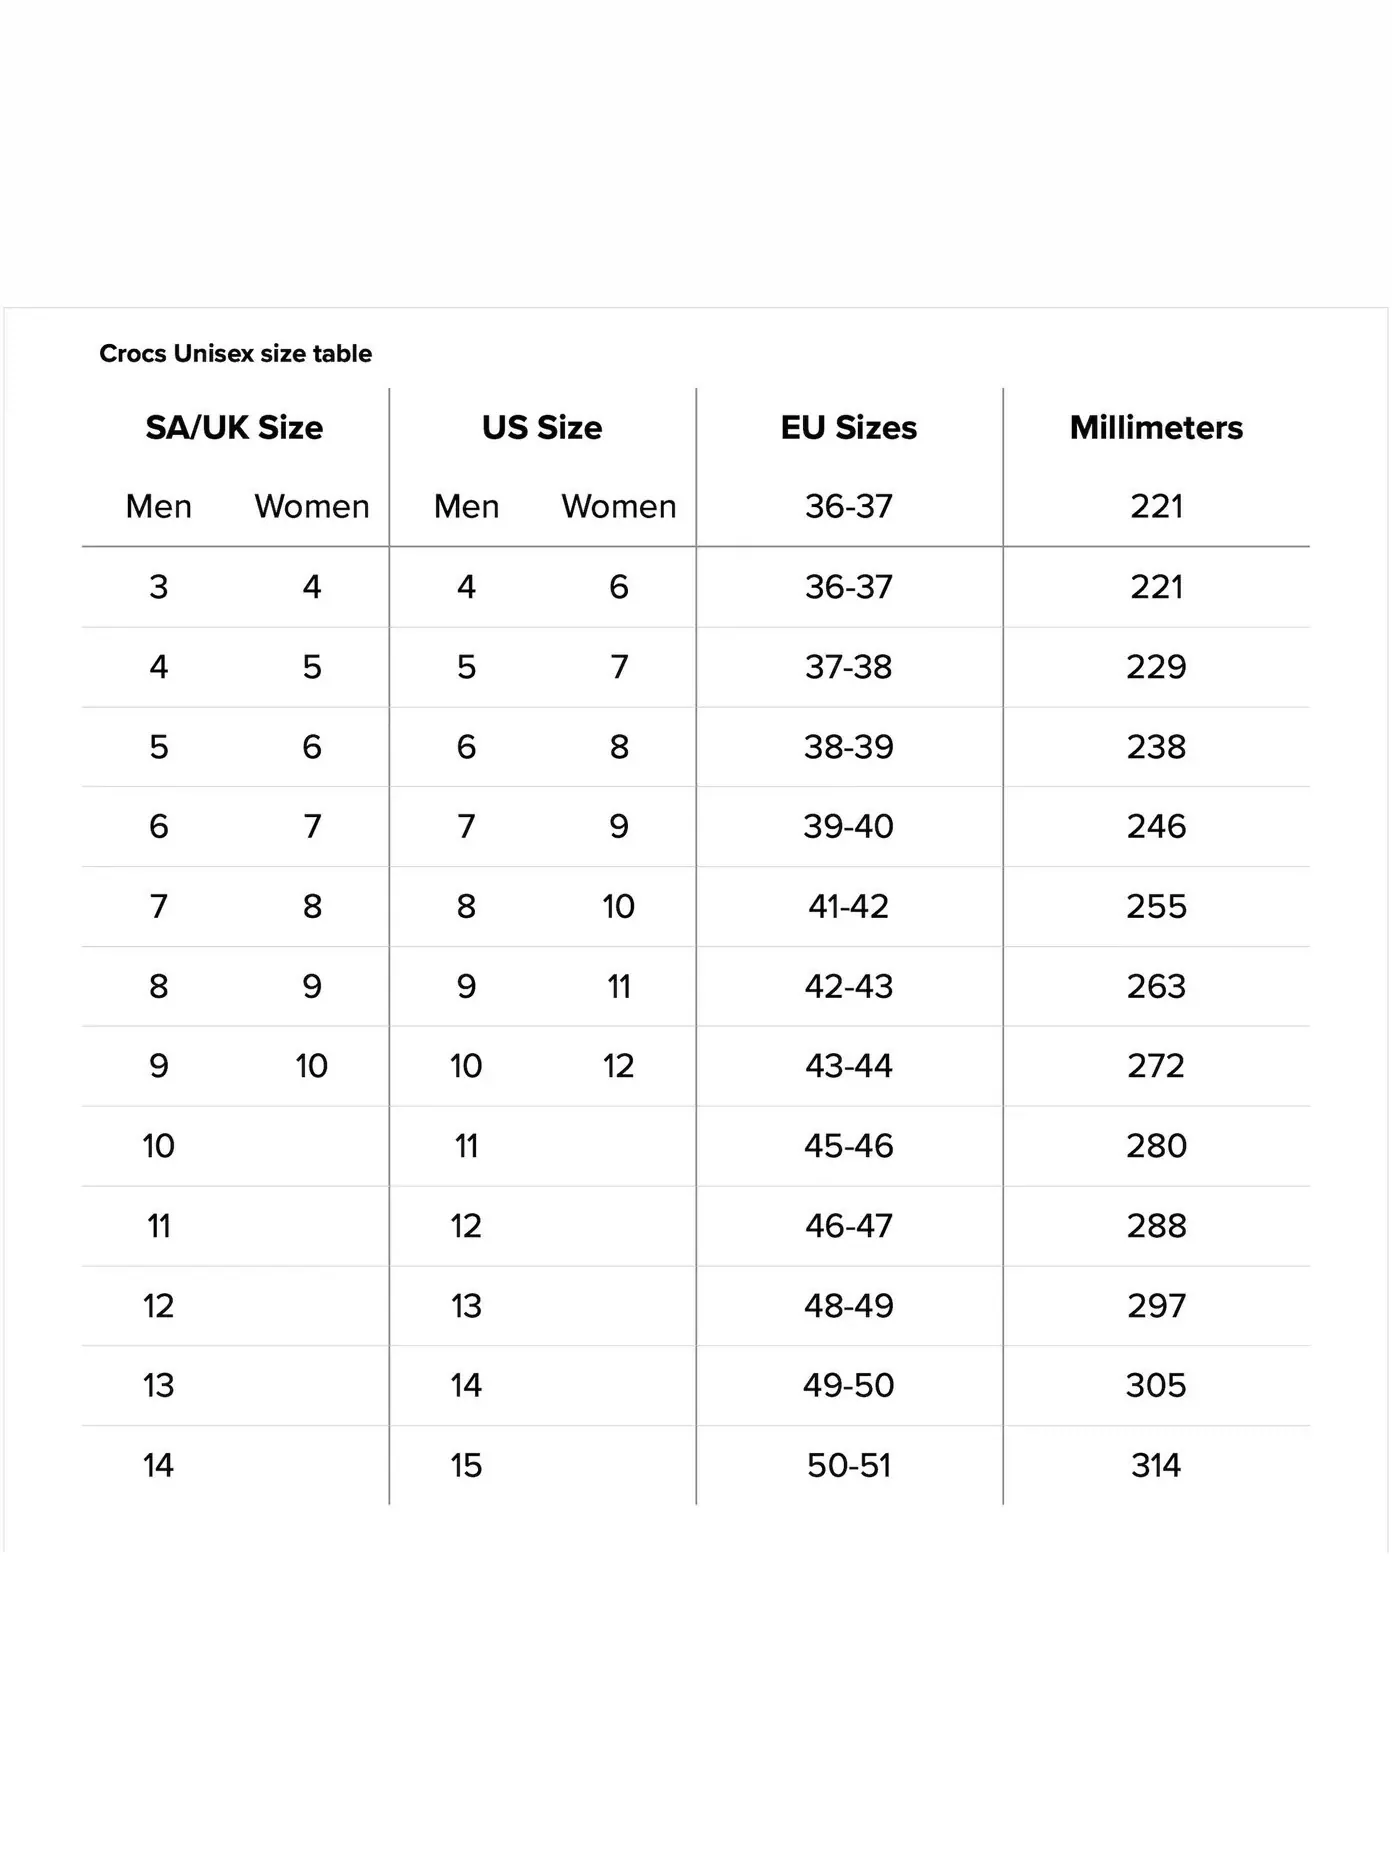1392x1856 pixels.
Task: Click the Crocs Unisex size table title
Action: click(235, 353)
